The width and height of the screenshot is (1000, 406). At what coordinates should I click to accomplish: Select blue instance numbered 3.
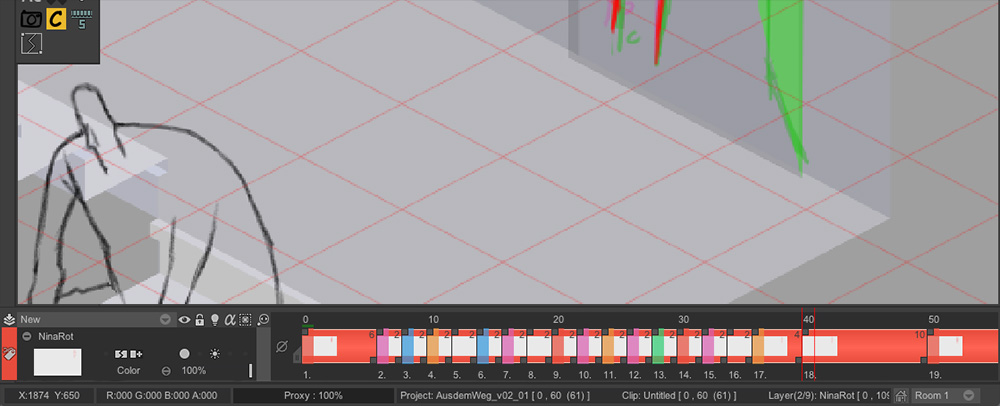click(413, 346)
